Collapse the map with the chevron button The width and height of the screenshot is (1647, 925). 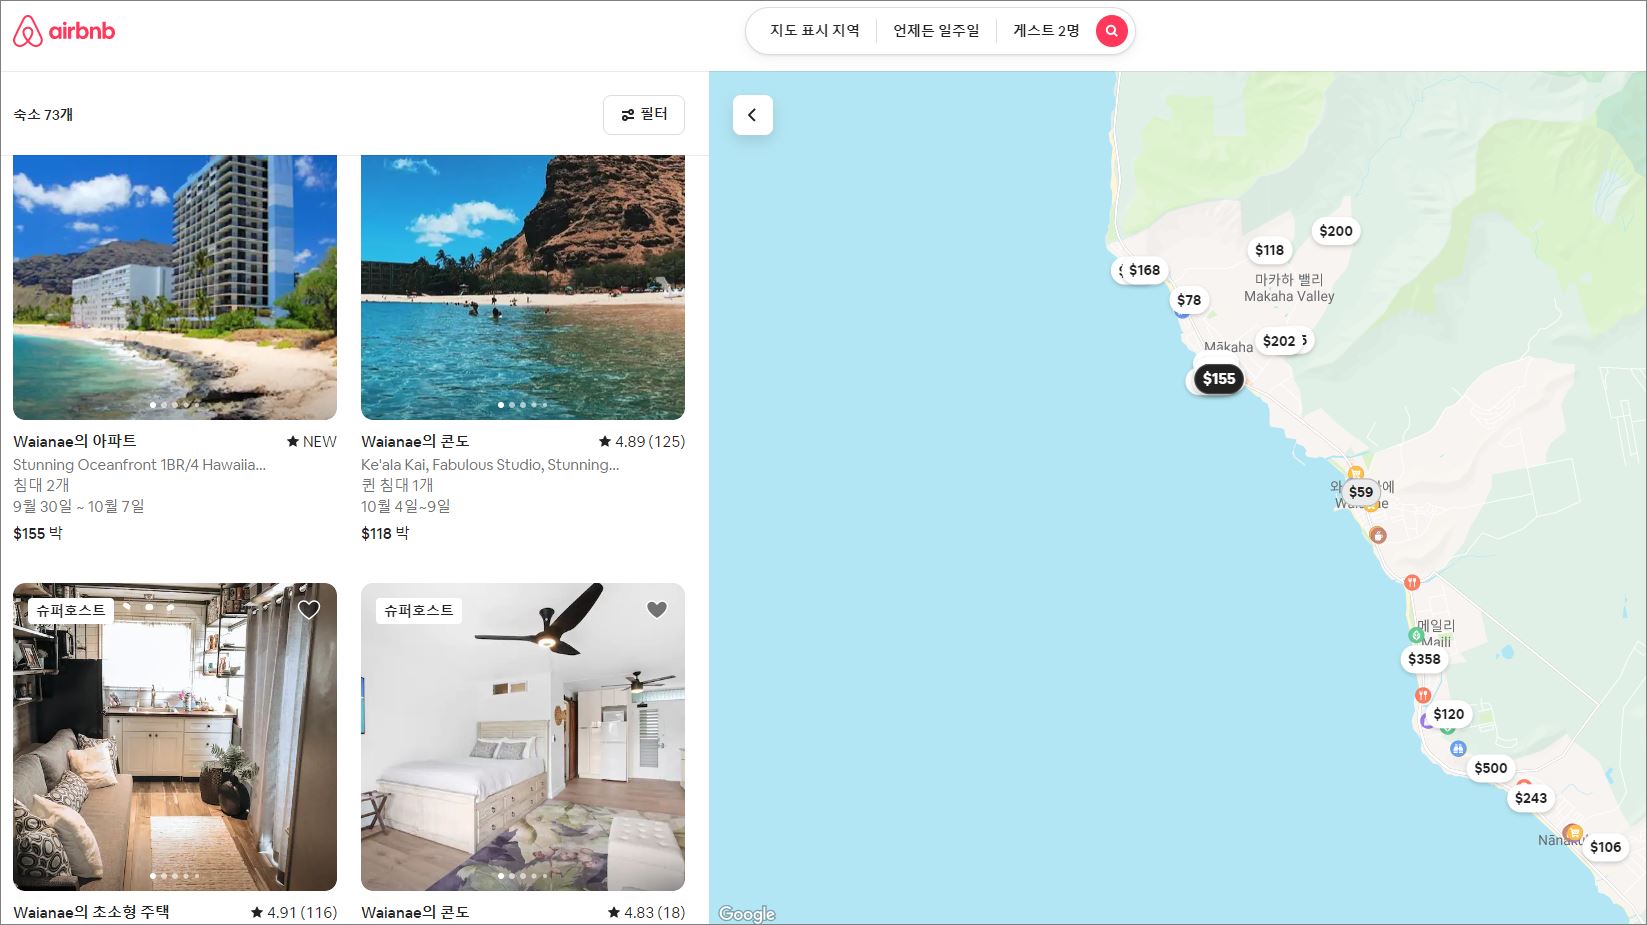[752, 115]
